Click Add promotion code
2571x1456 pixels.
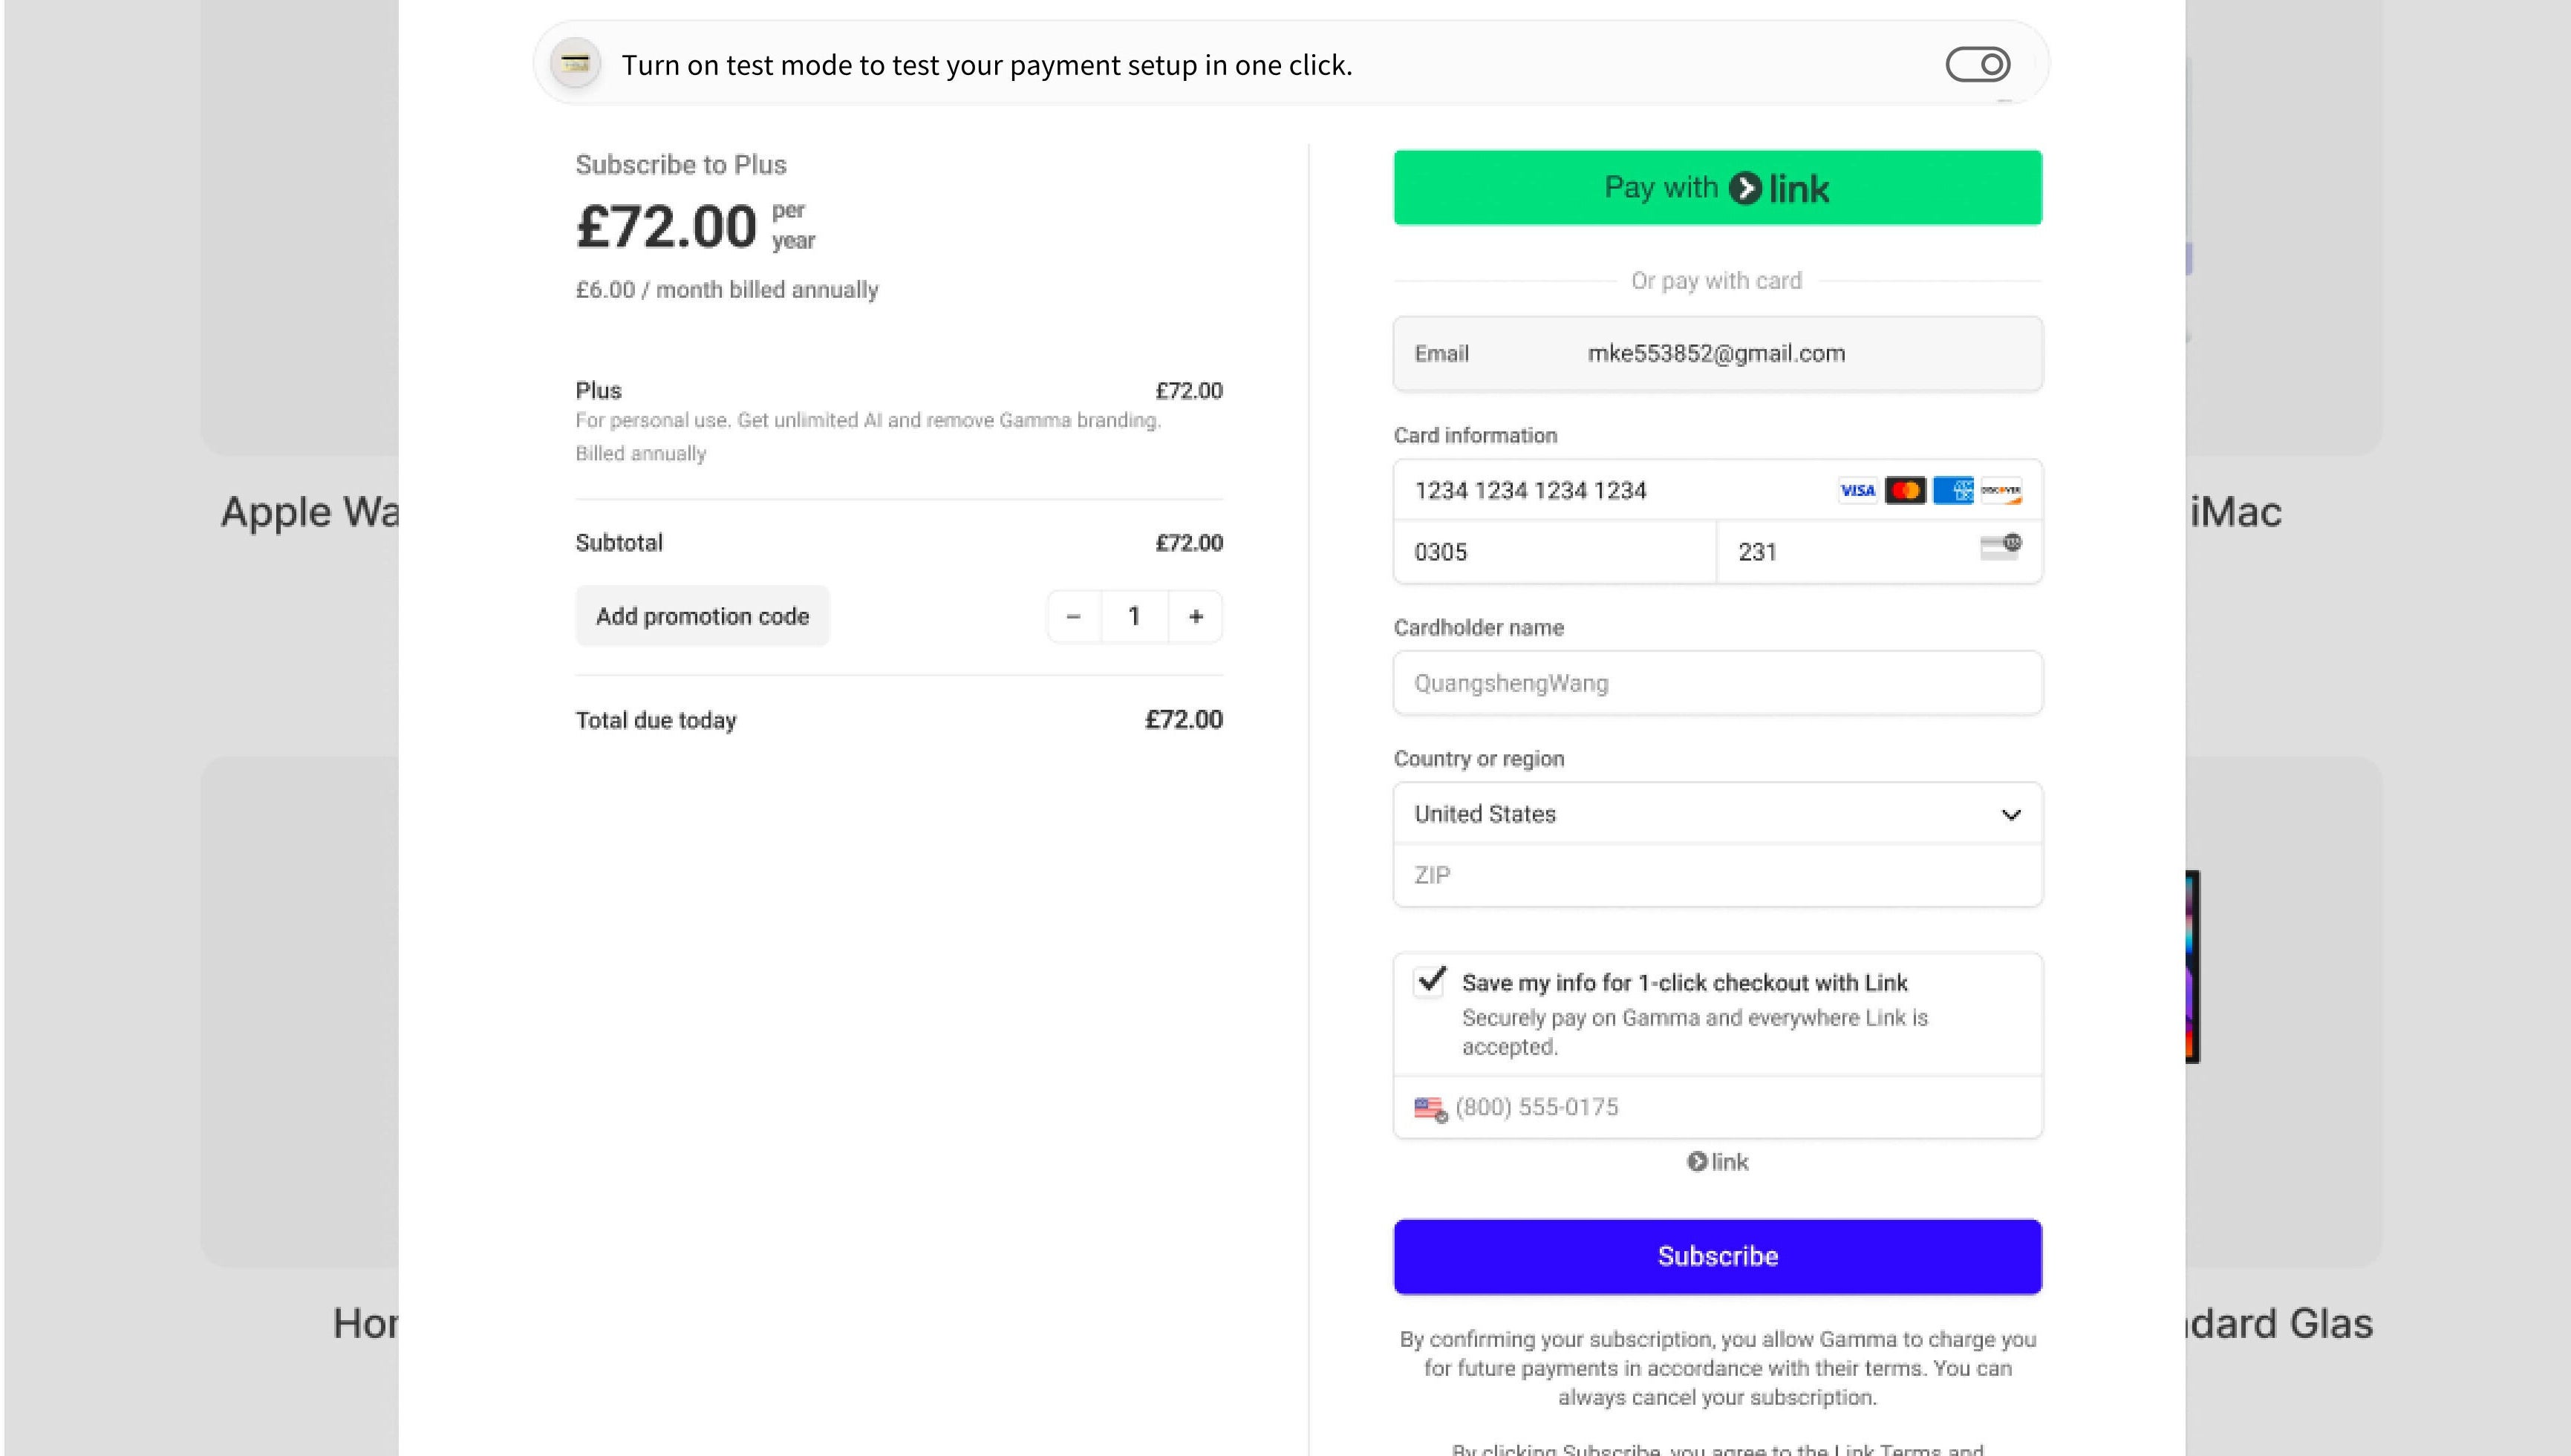click(702, 617)
